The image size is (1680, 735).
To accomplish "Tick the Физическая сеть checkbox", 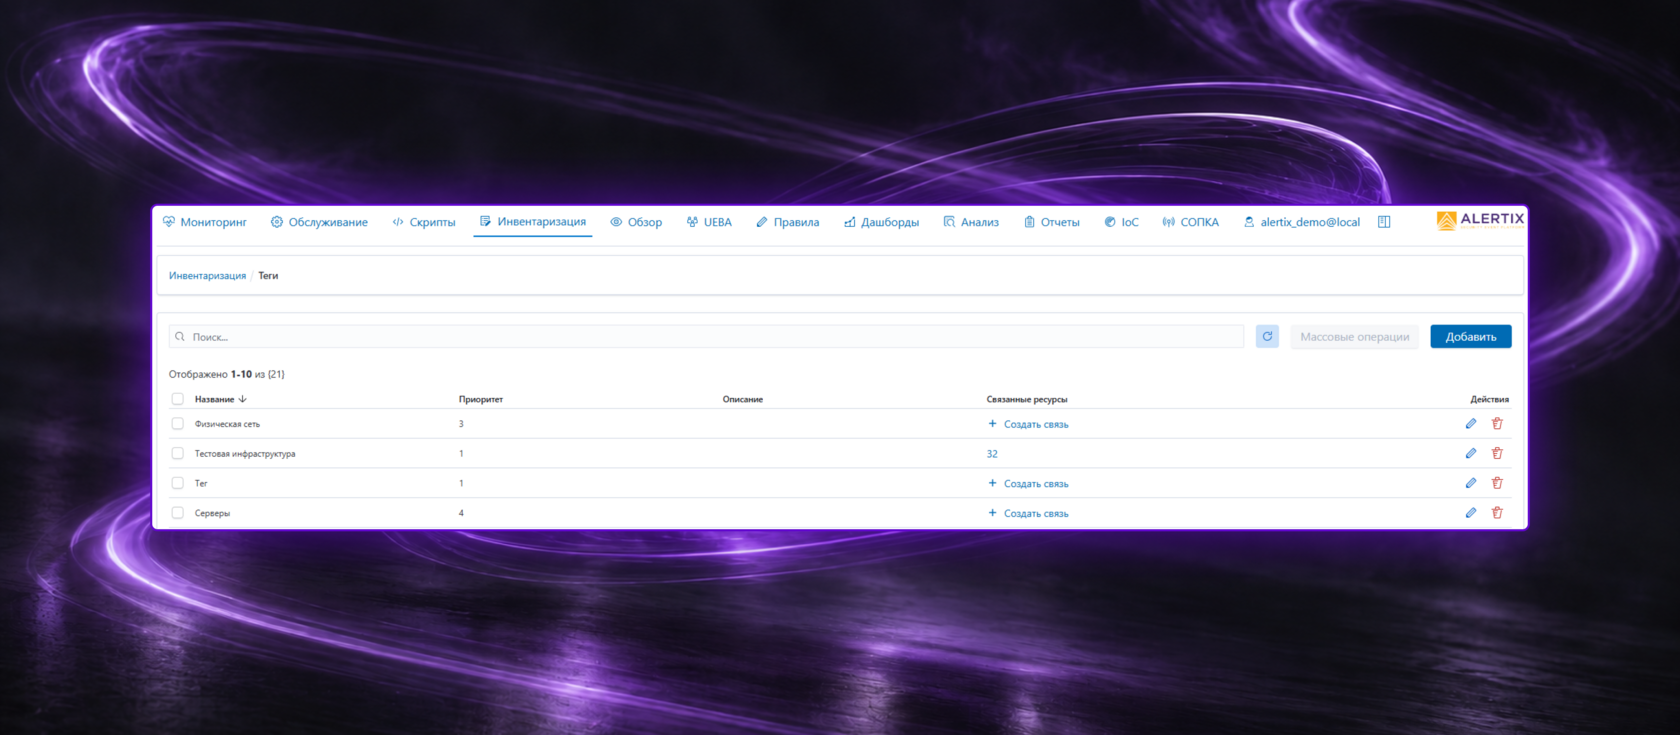I will pyautogui.click(x=177, y=424).
